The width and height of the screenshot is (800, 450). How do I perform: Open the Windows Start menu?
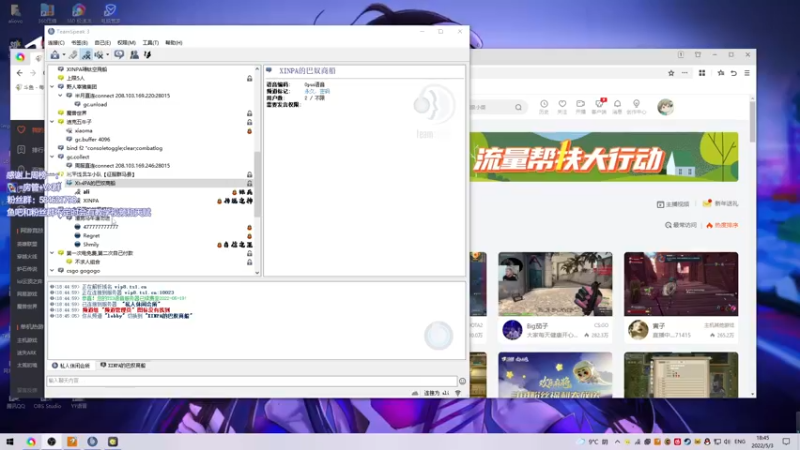coord(10,441)
